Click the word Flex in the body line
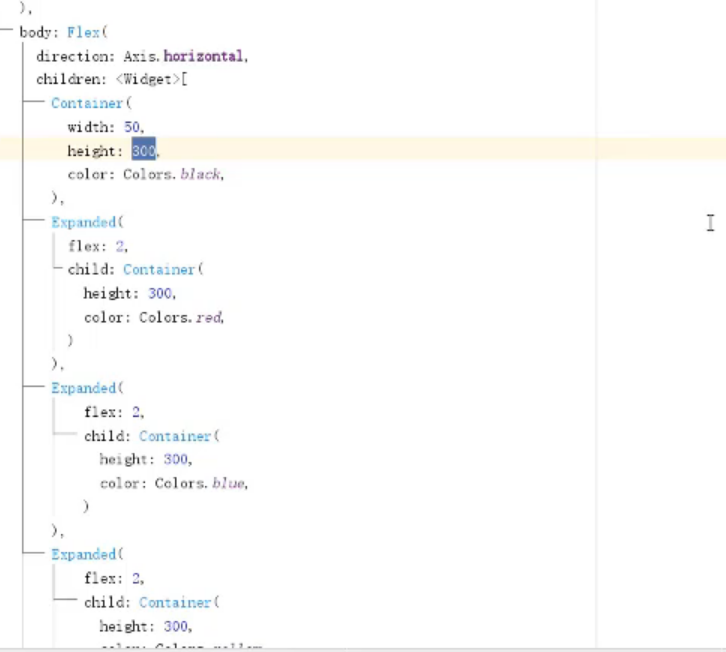 [84, 32]
